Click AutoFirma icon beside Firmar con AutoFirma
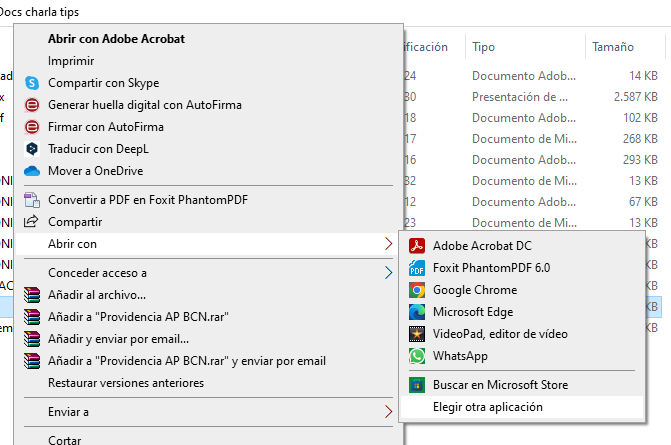Screen dimensions: 671x445 pyautogui.click(x=32, y=127)
